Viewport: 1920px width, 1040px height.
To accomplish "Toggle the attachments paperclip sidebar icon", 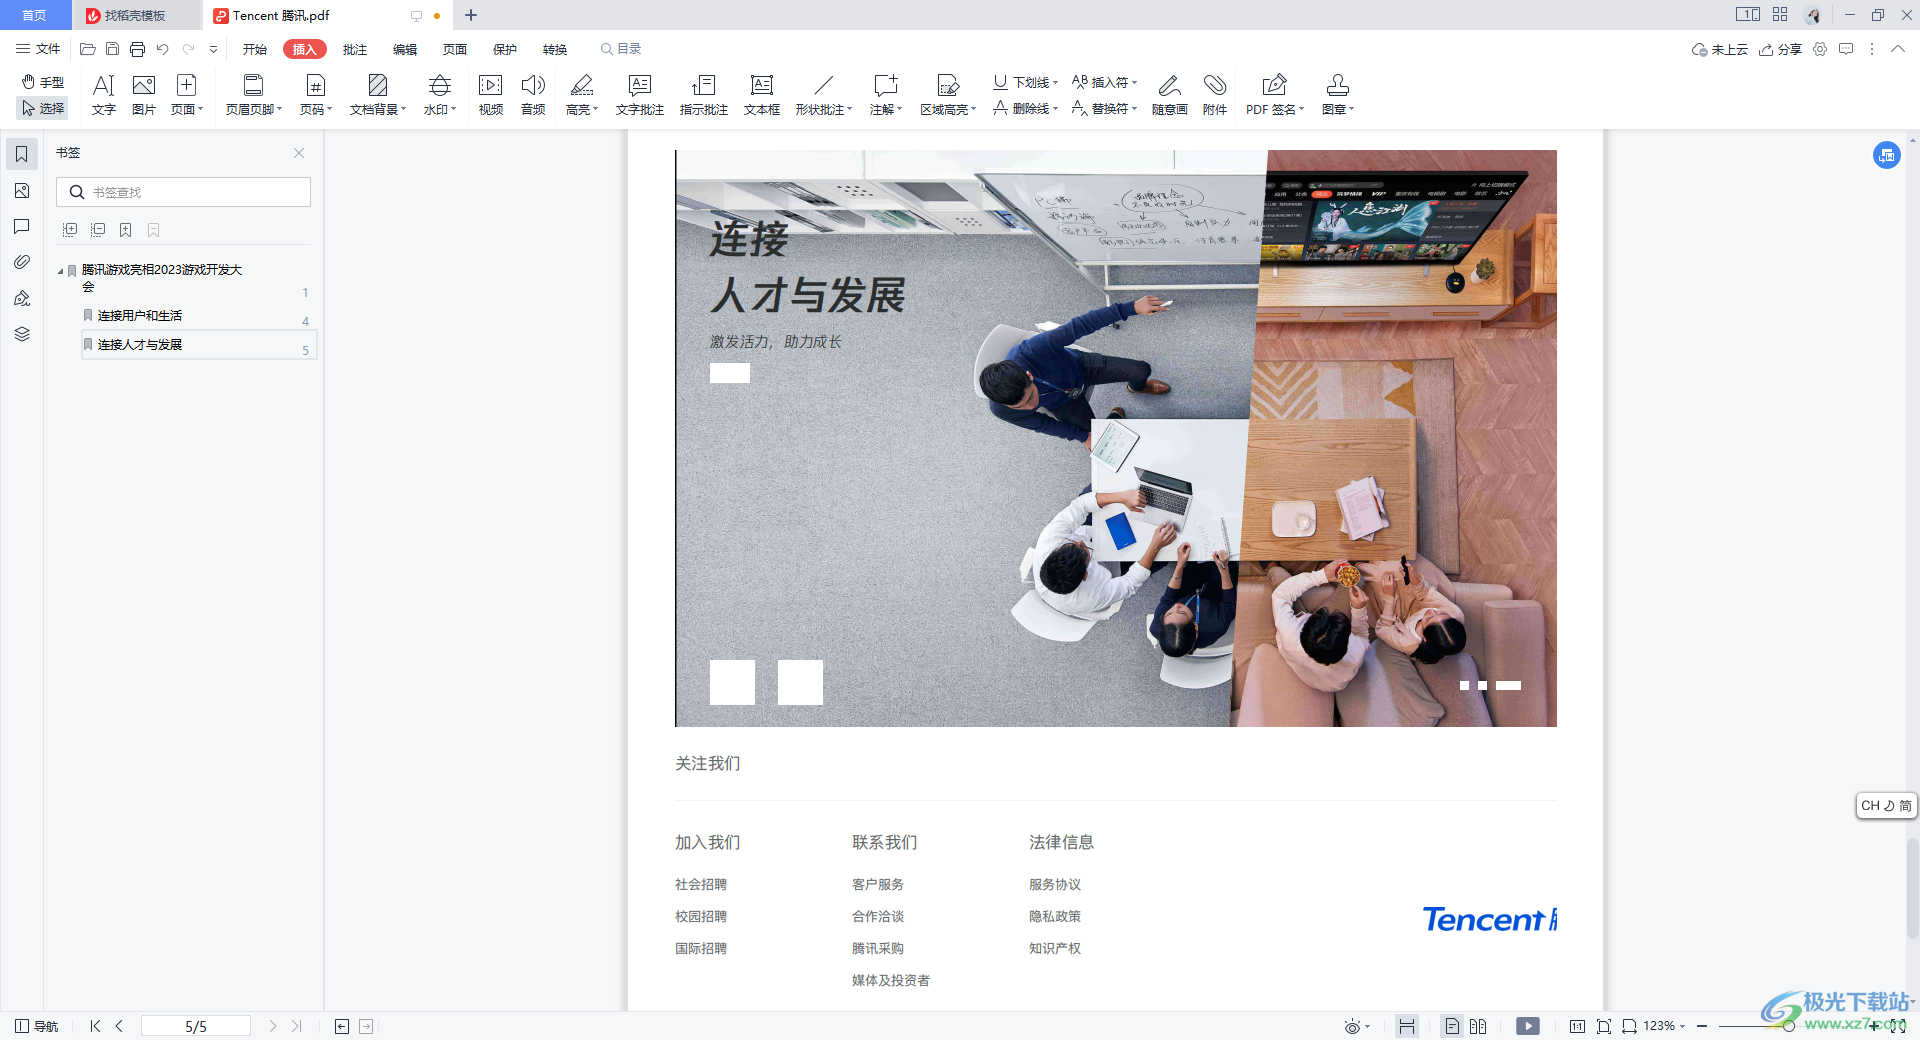I will coord(22,262).
